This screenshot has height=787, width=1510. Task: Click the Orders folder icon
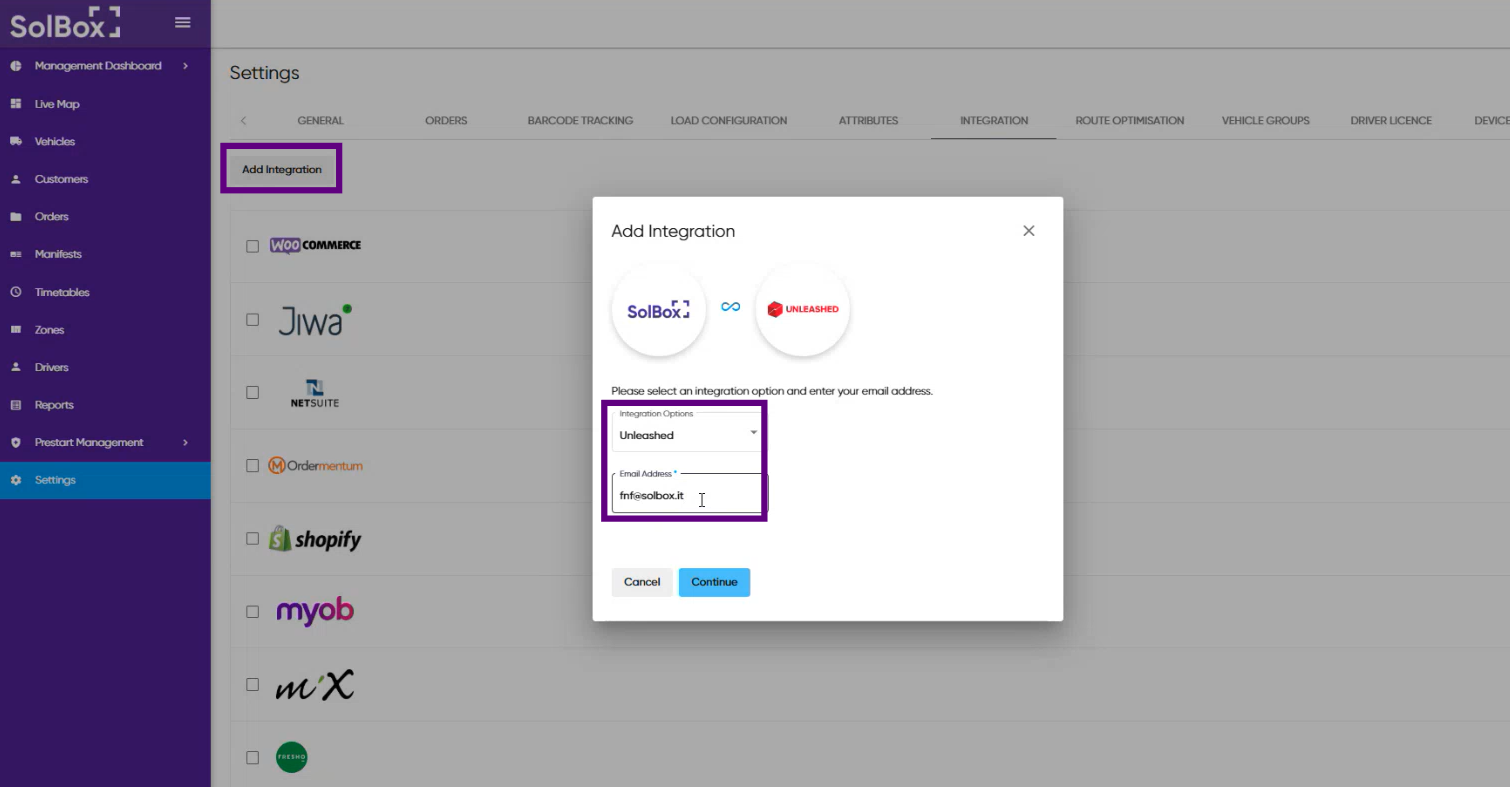pos(16,217)
